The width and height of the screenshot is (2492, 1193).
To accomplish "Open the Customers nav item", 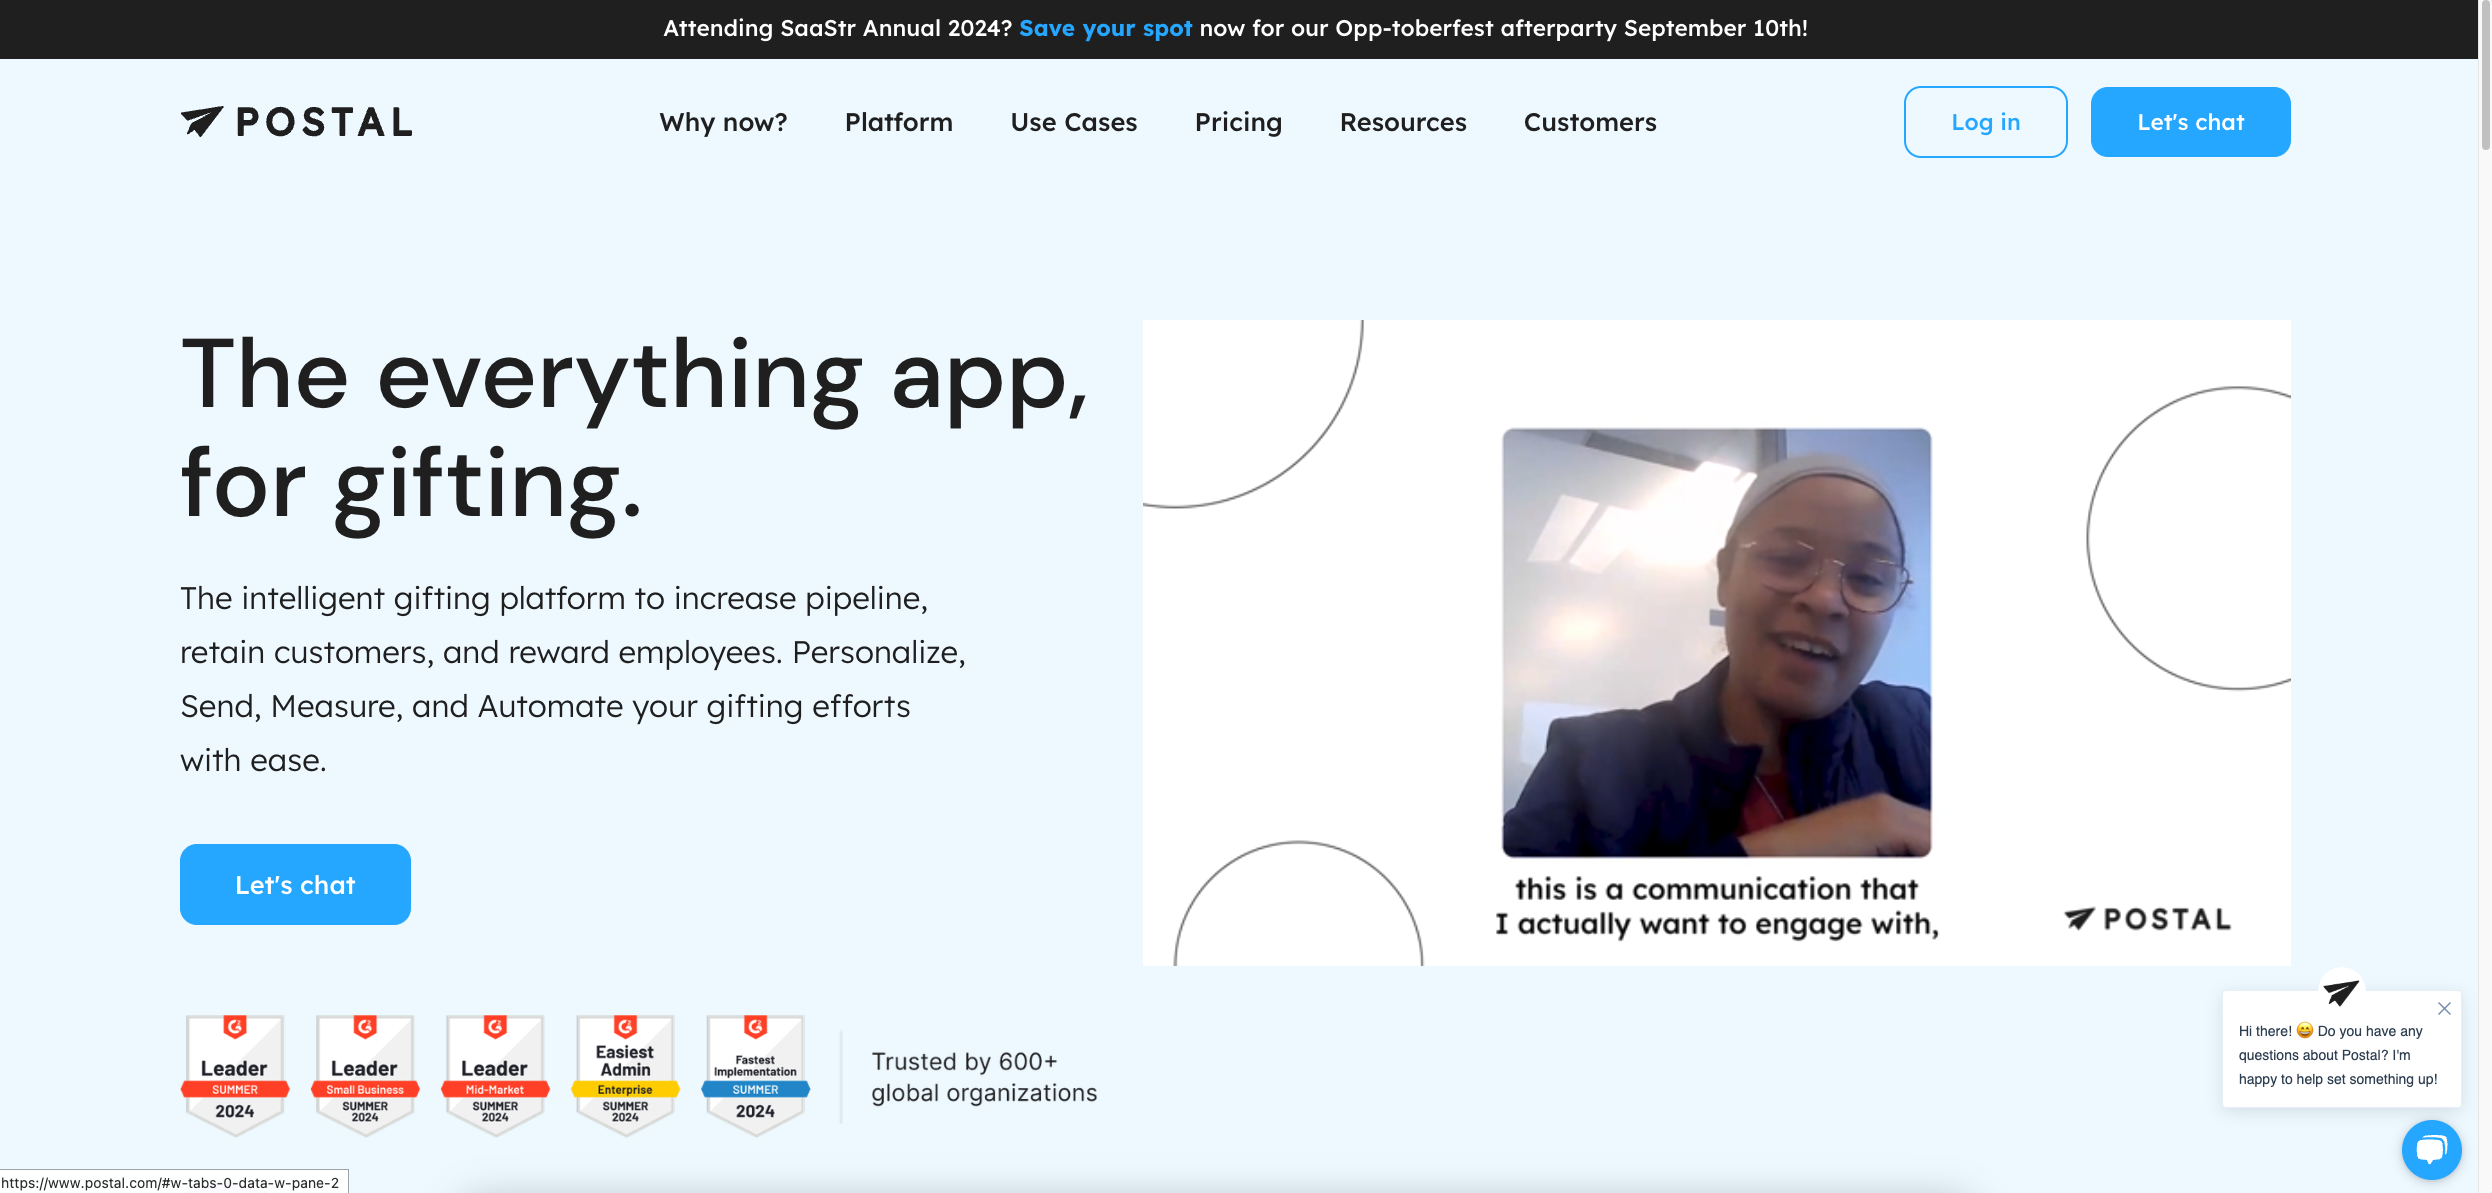I will 1589,122.
